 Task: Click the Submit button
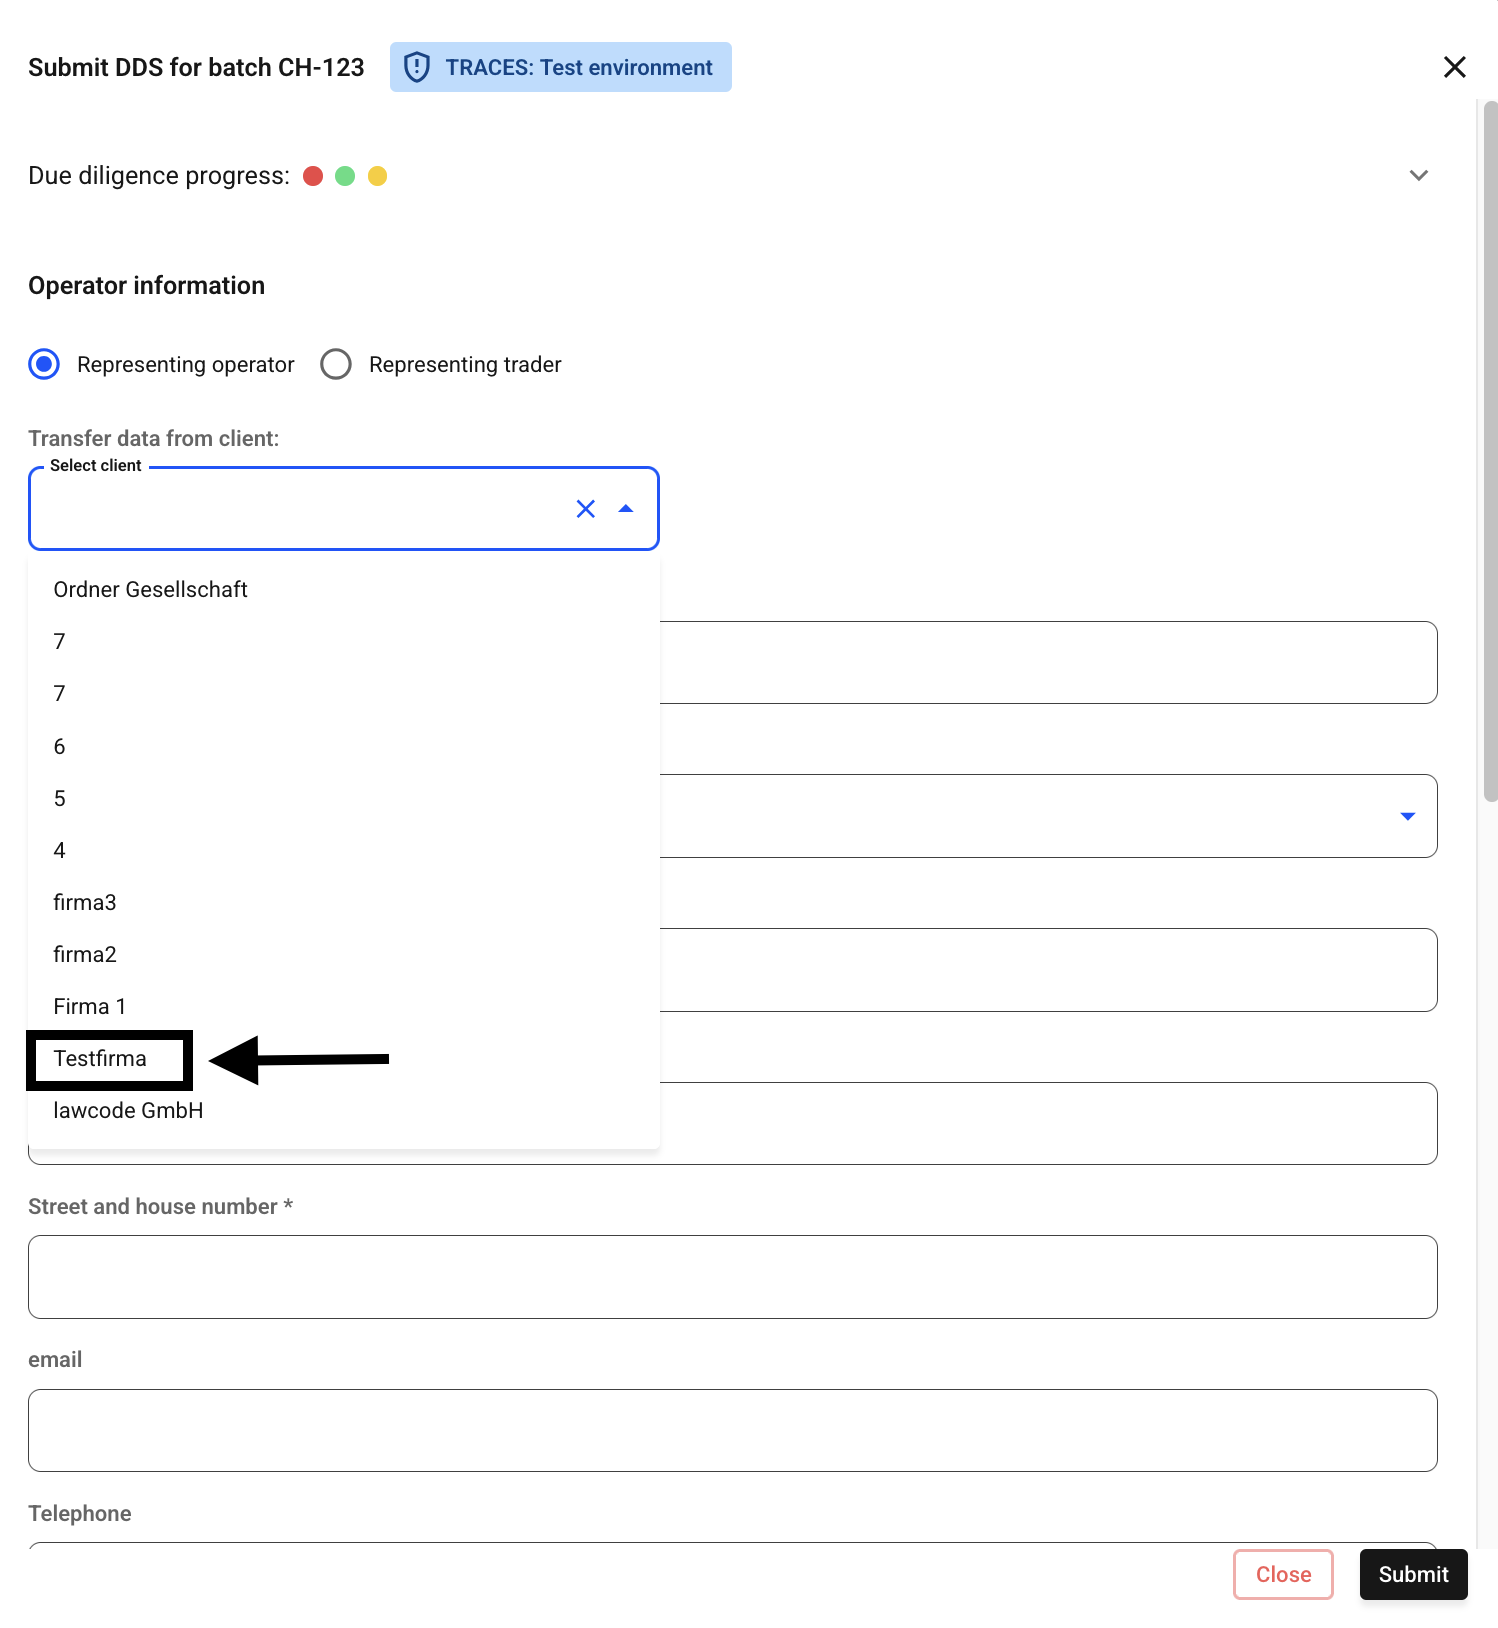(x=1413, y=1574)
